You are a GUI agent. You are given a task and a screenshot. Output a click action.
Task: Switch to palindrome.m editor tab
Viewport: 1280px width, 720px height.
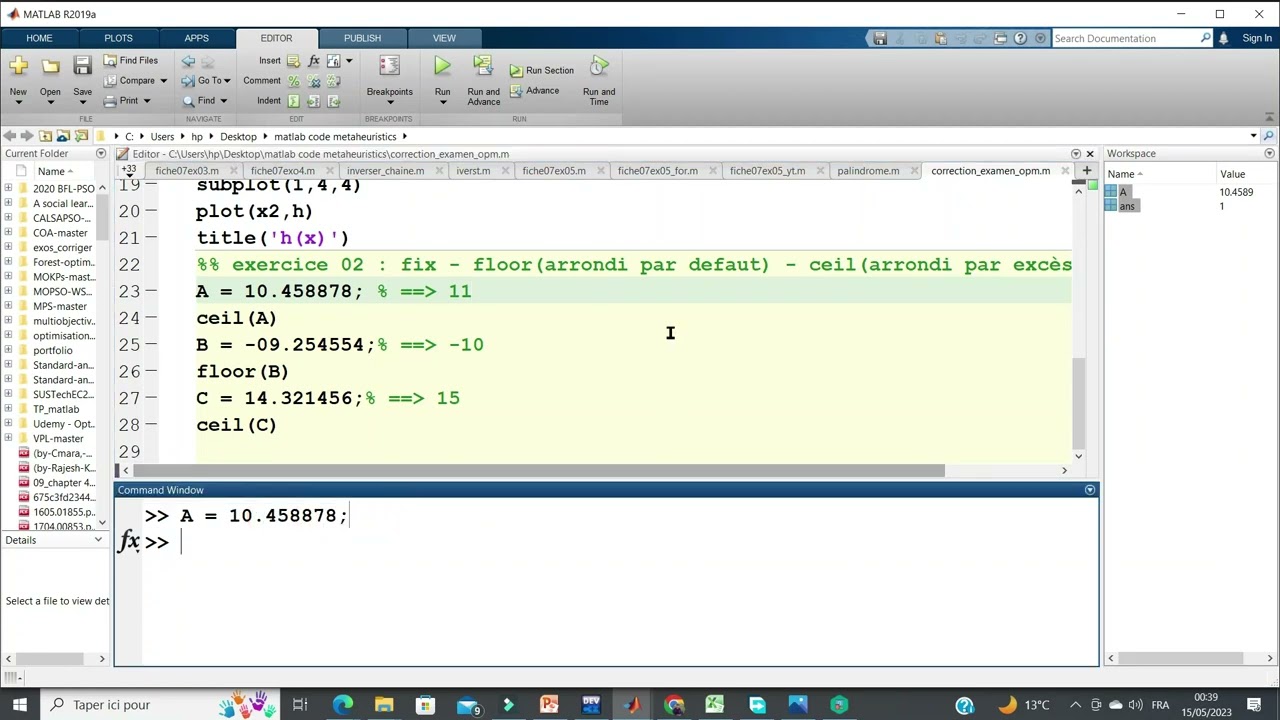pos(868,171)
